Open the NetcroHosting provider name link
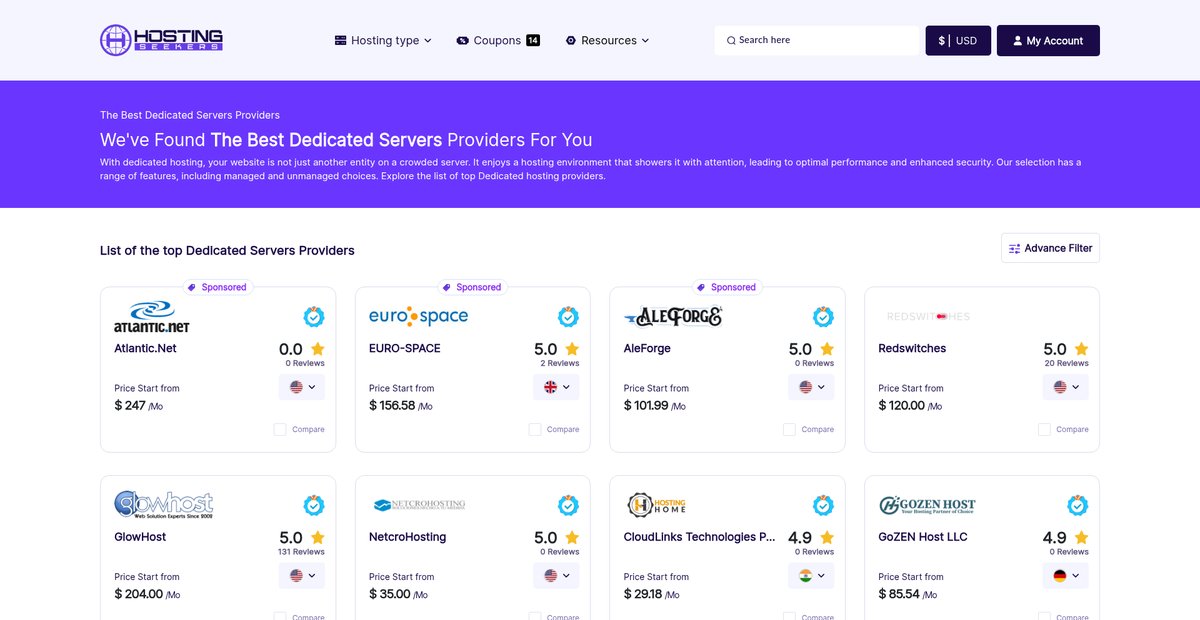This screenshot has height=620, width=1200. (408, 537)
